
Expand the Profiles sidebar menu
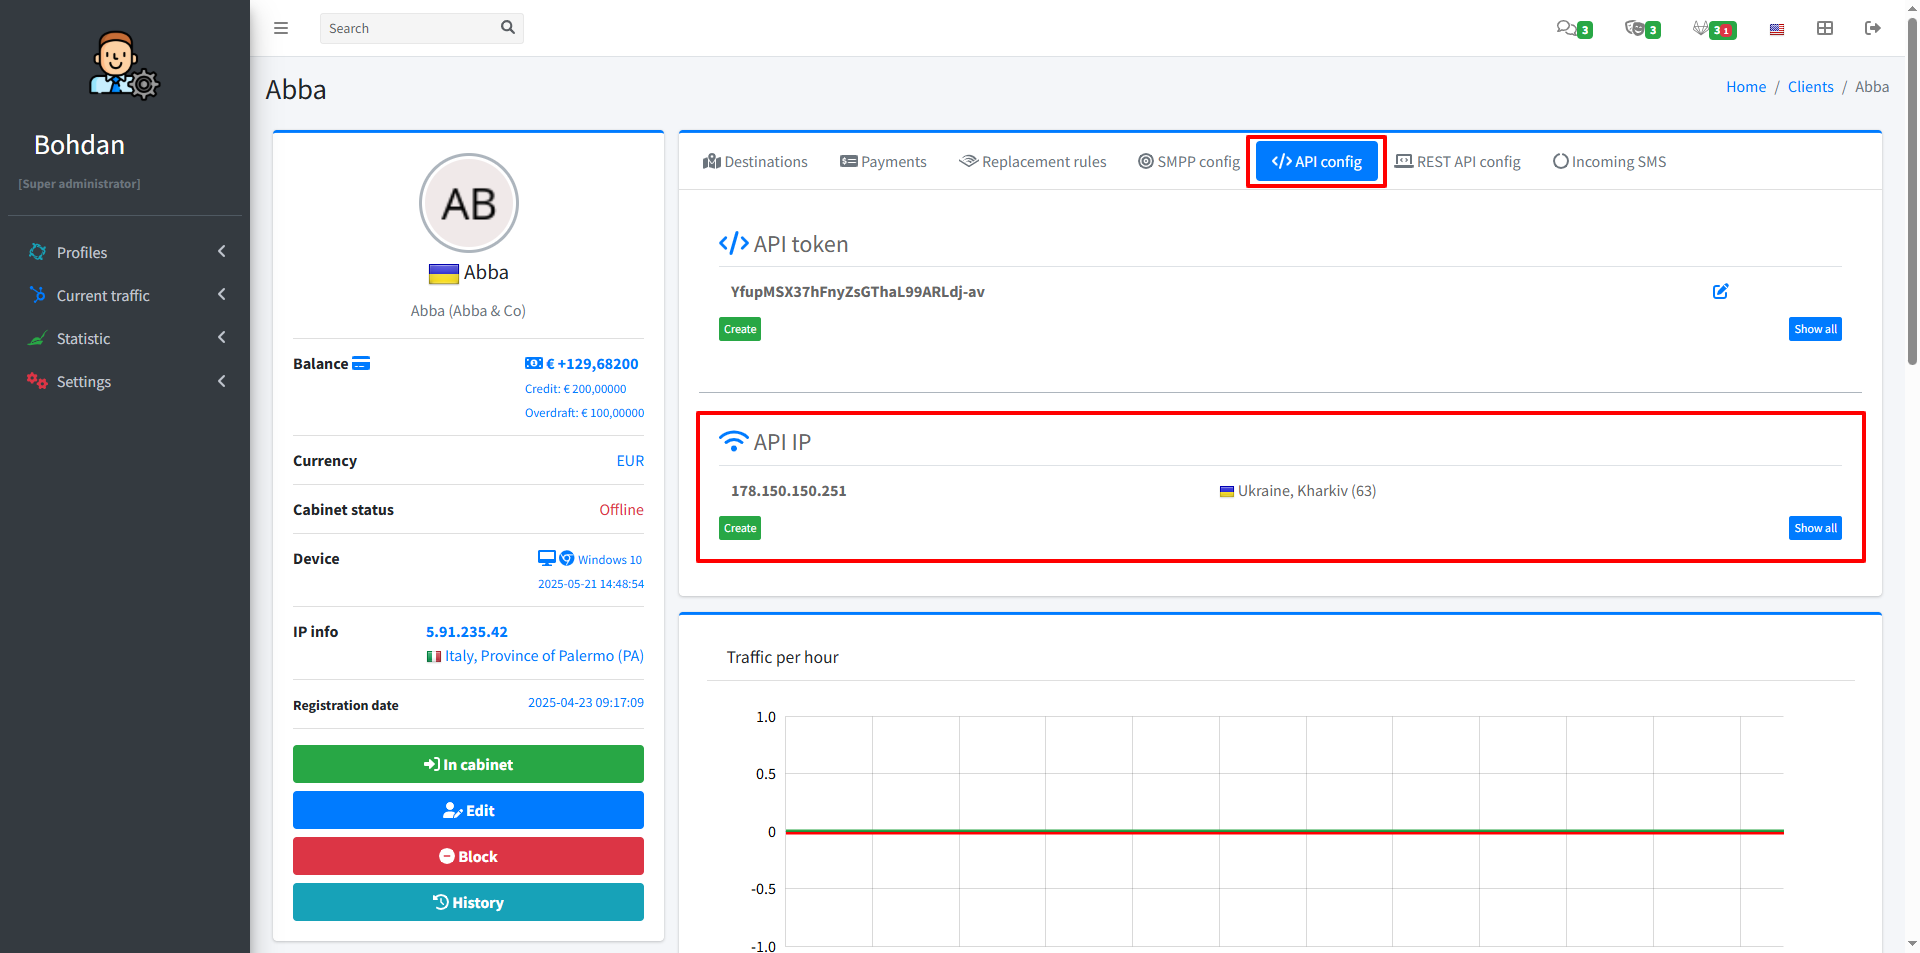[125, 252]
